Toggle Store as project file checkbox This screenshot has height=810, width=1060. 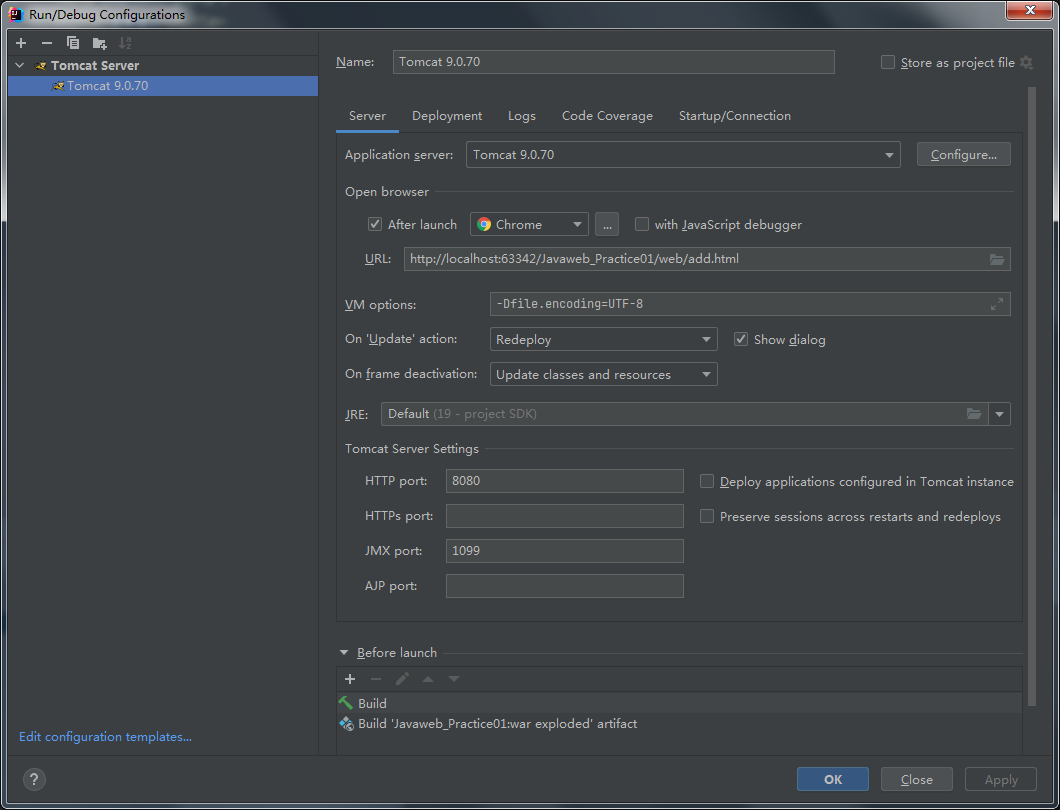pos(888,62)
